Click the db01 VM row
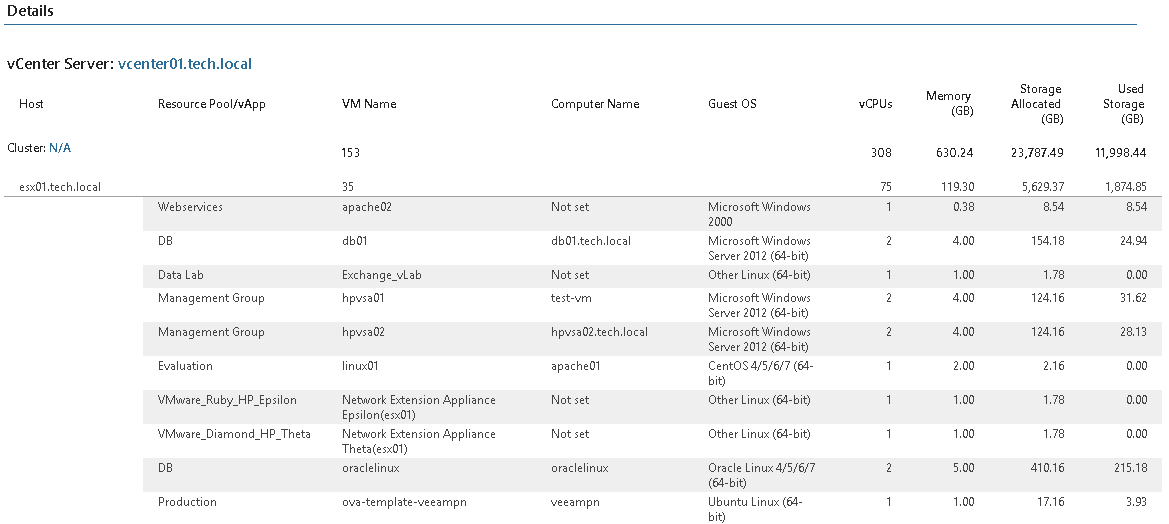1169x524 pixels. (x=355, y=241)
